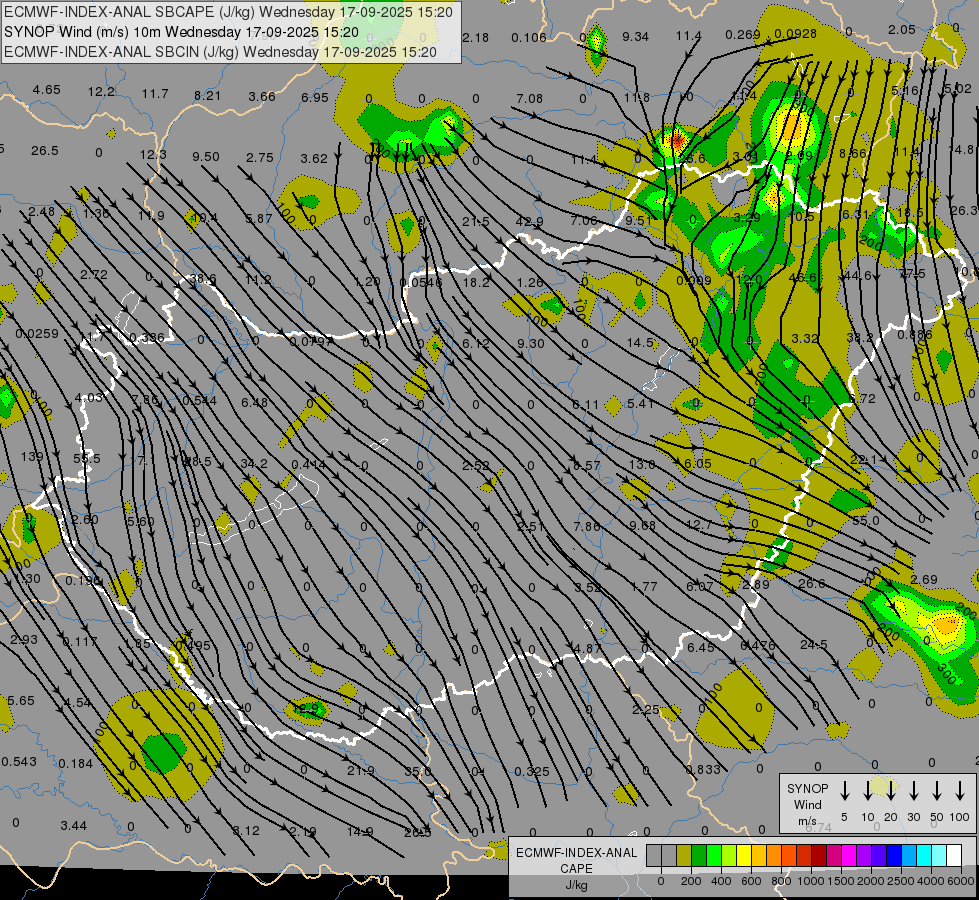Pick the yellow 600 J/kg CAPE legend swatch
This screenshot has width=979, height=900.
(x=745, y=855)
